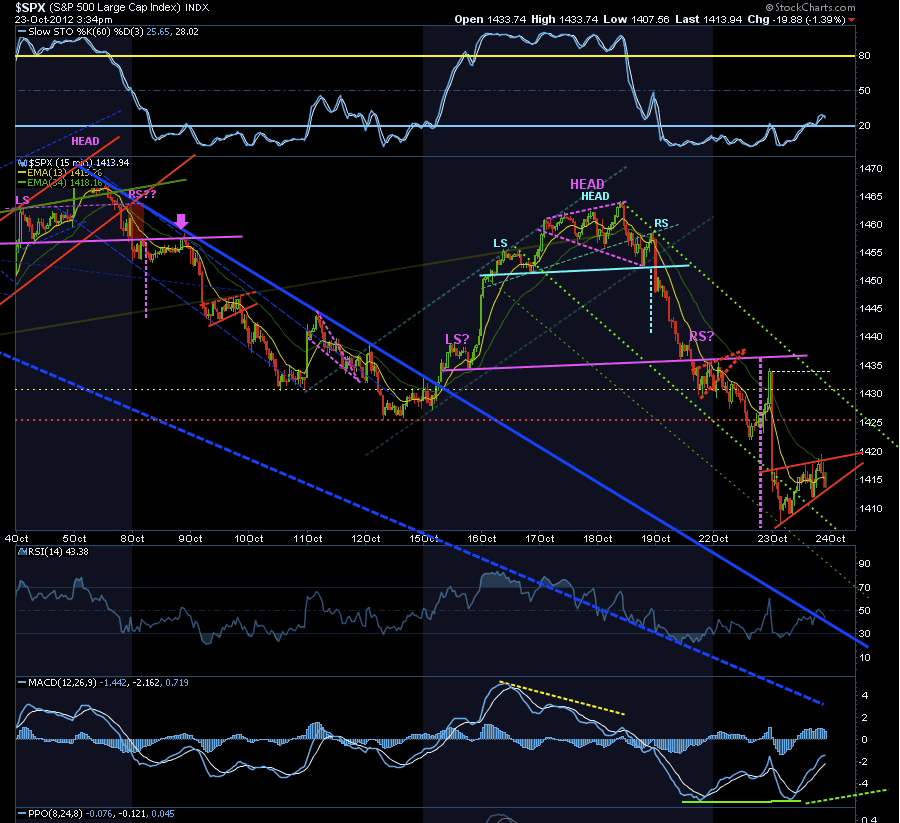Viewport: 900px width, 823px height.
Task: Click the EMA(34) legend entry
Action: click(65, 183)
